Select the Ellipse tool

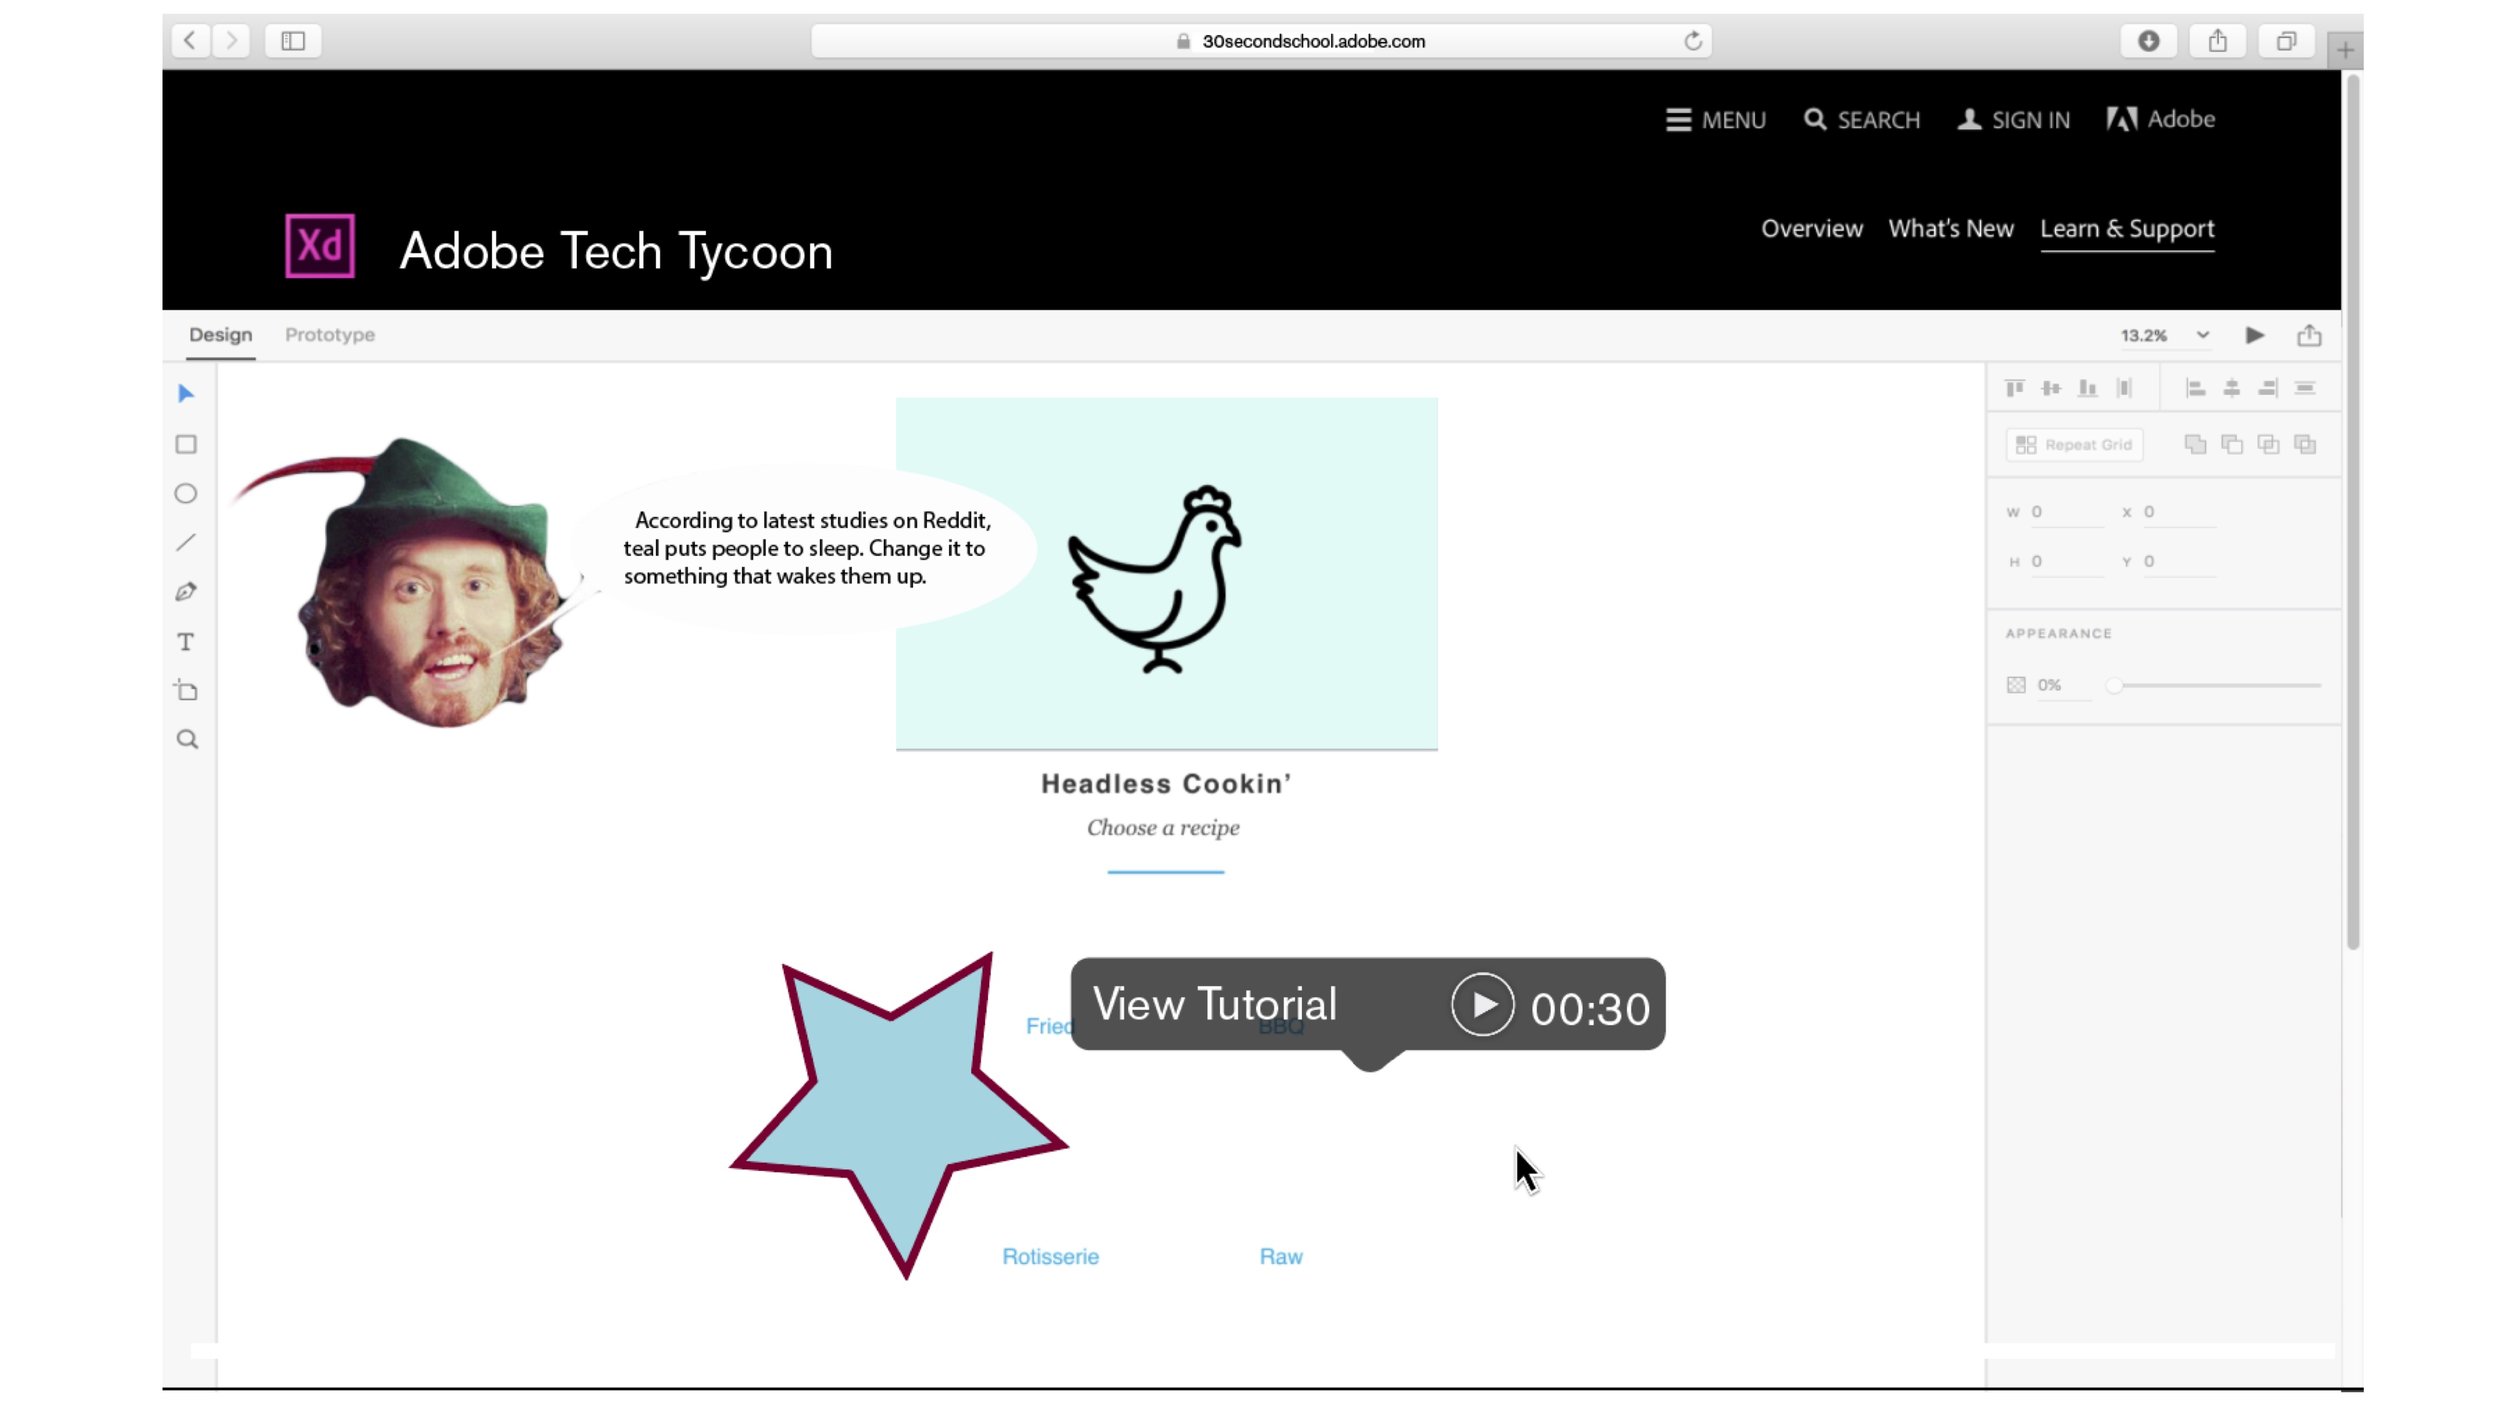pyautogui.click(x=186, y=493)
